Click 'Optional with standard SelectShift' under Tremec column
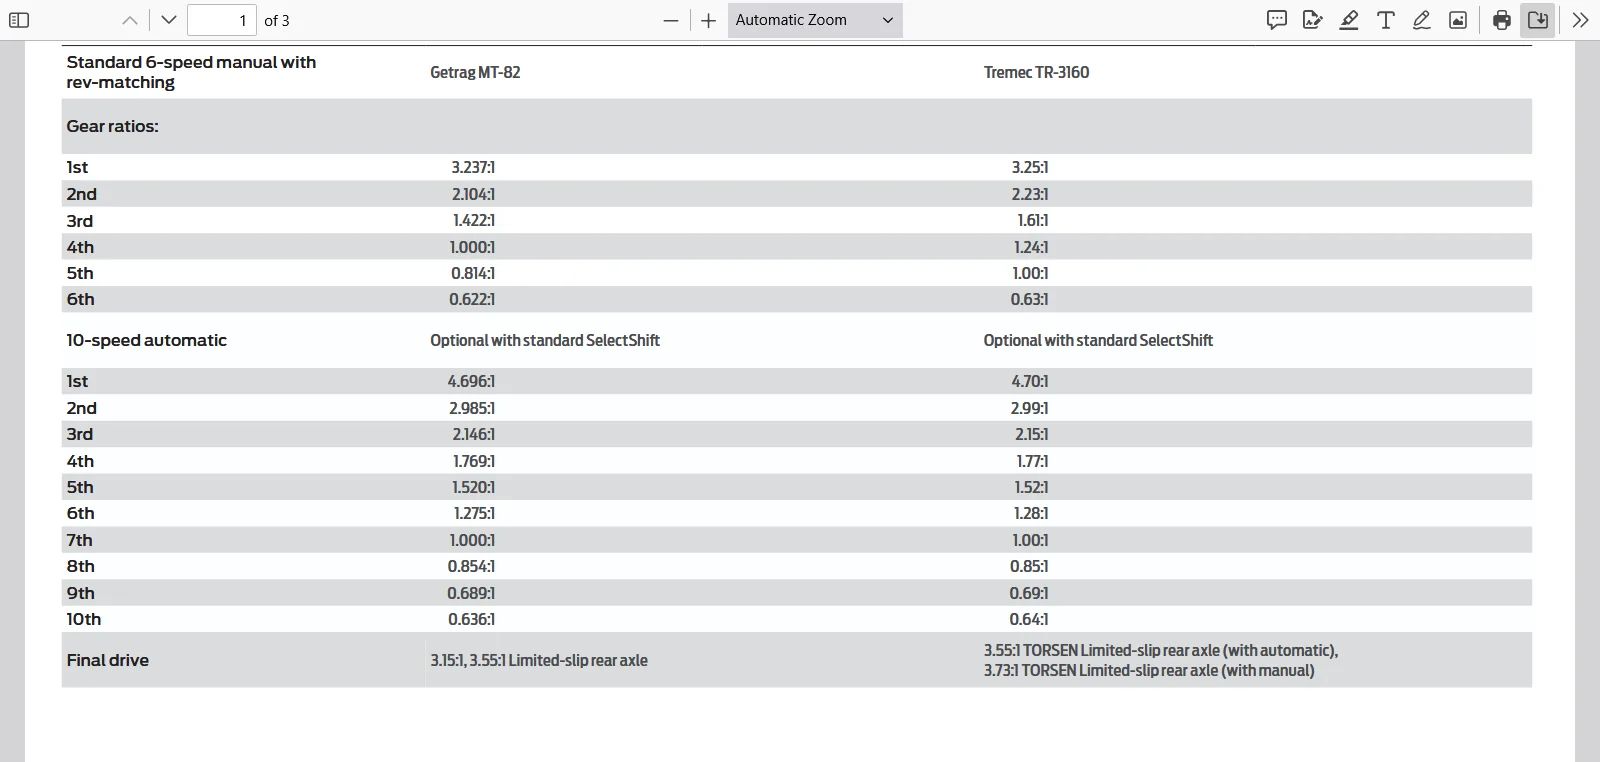The image size is (1600, 762). (x=1098, y=340)
